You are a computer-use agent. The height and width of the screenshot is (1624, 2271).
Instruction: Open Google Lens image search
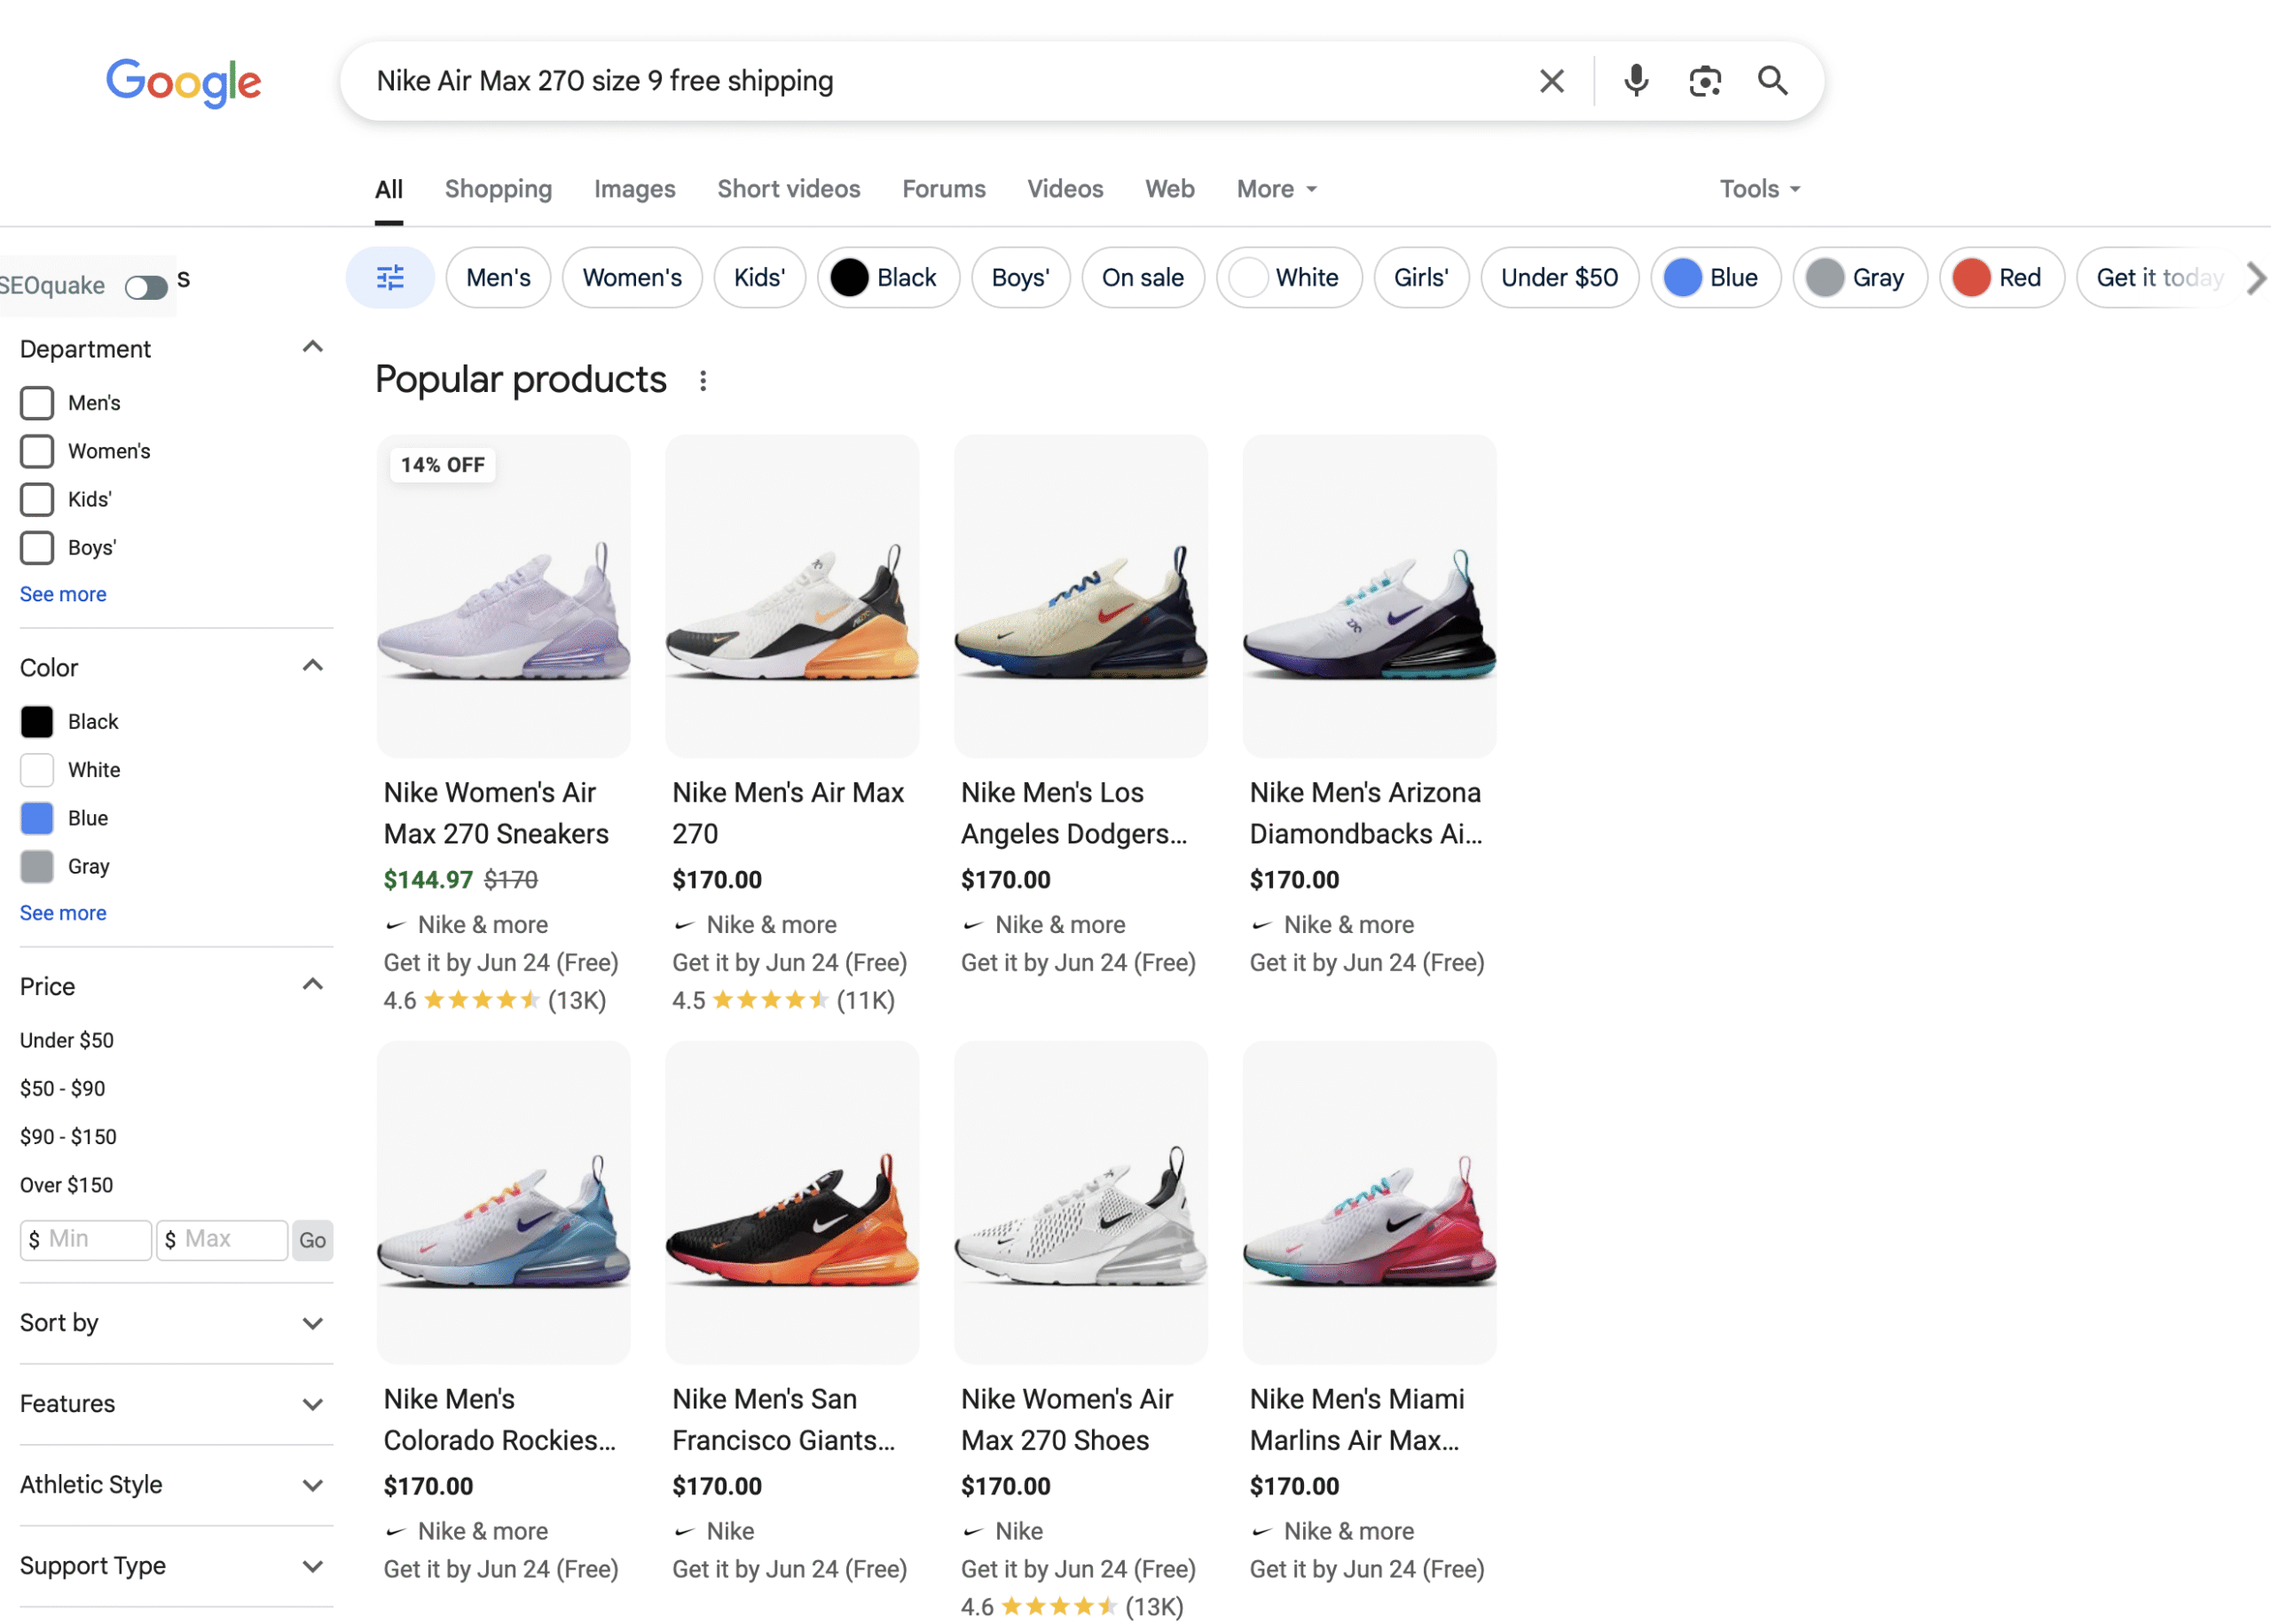click(1704, 80)
